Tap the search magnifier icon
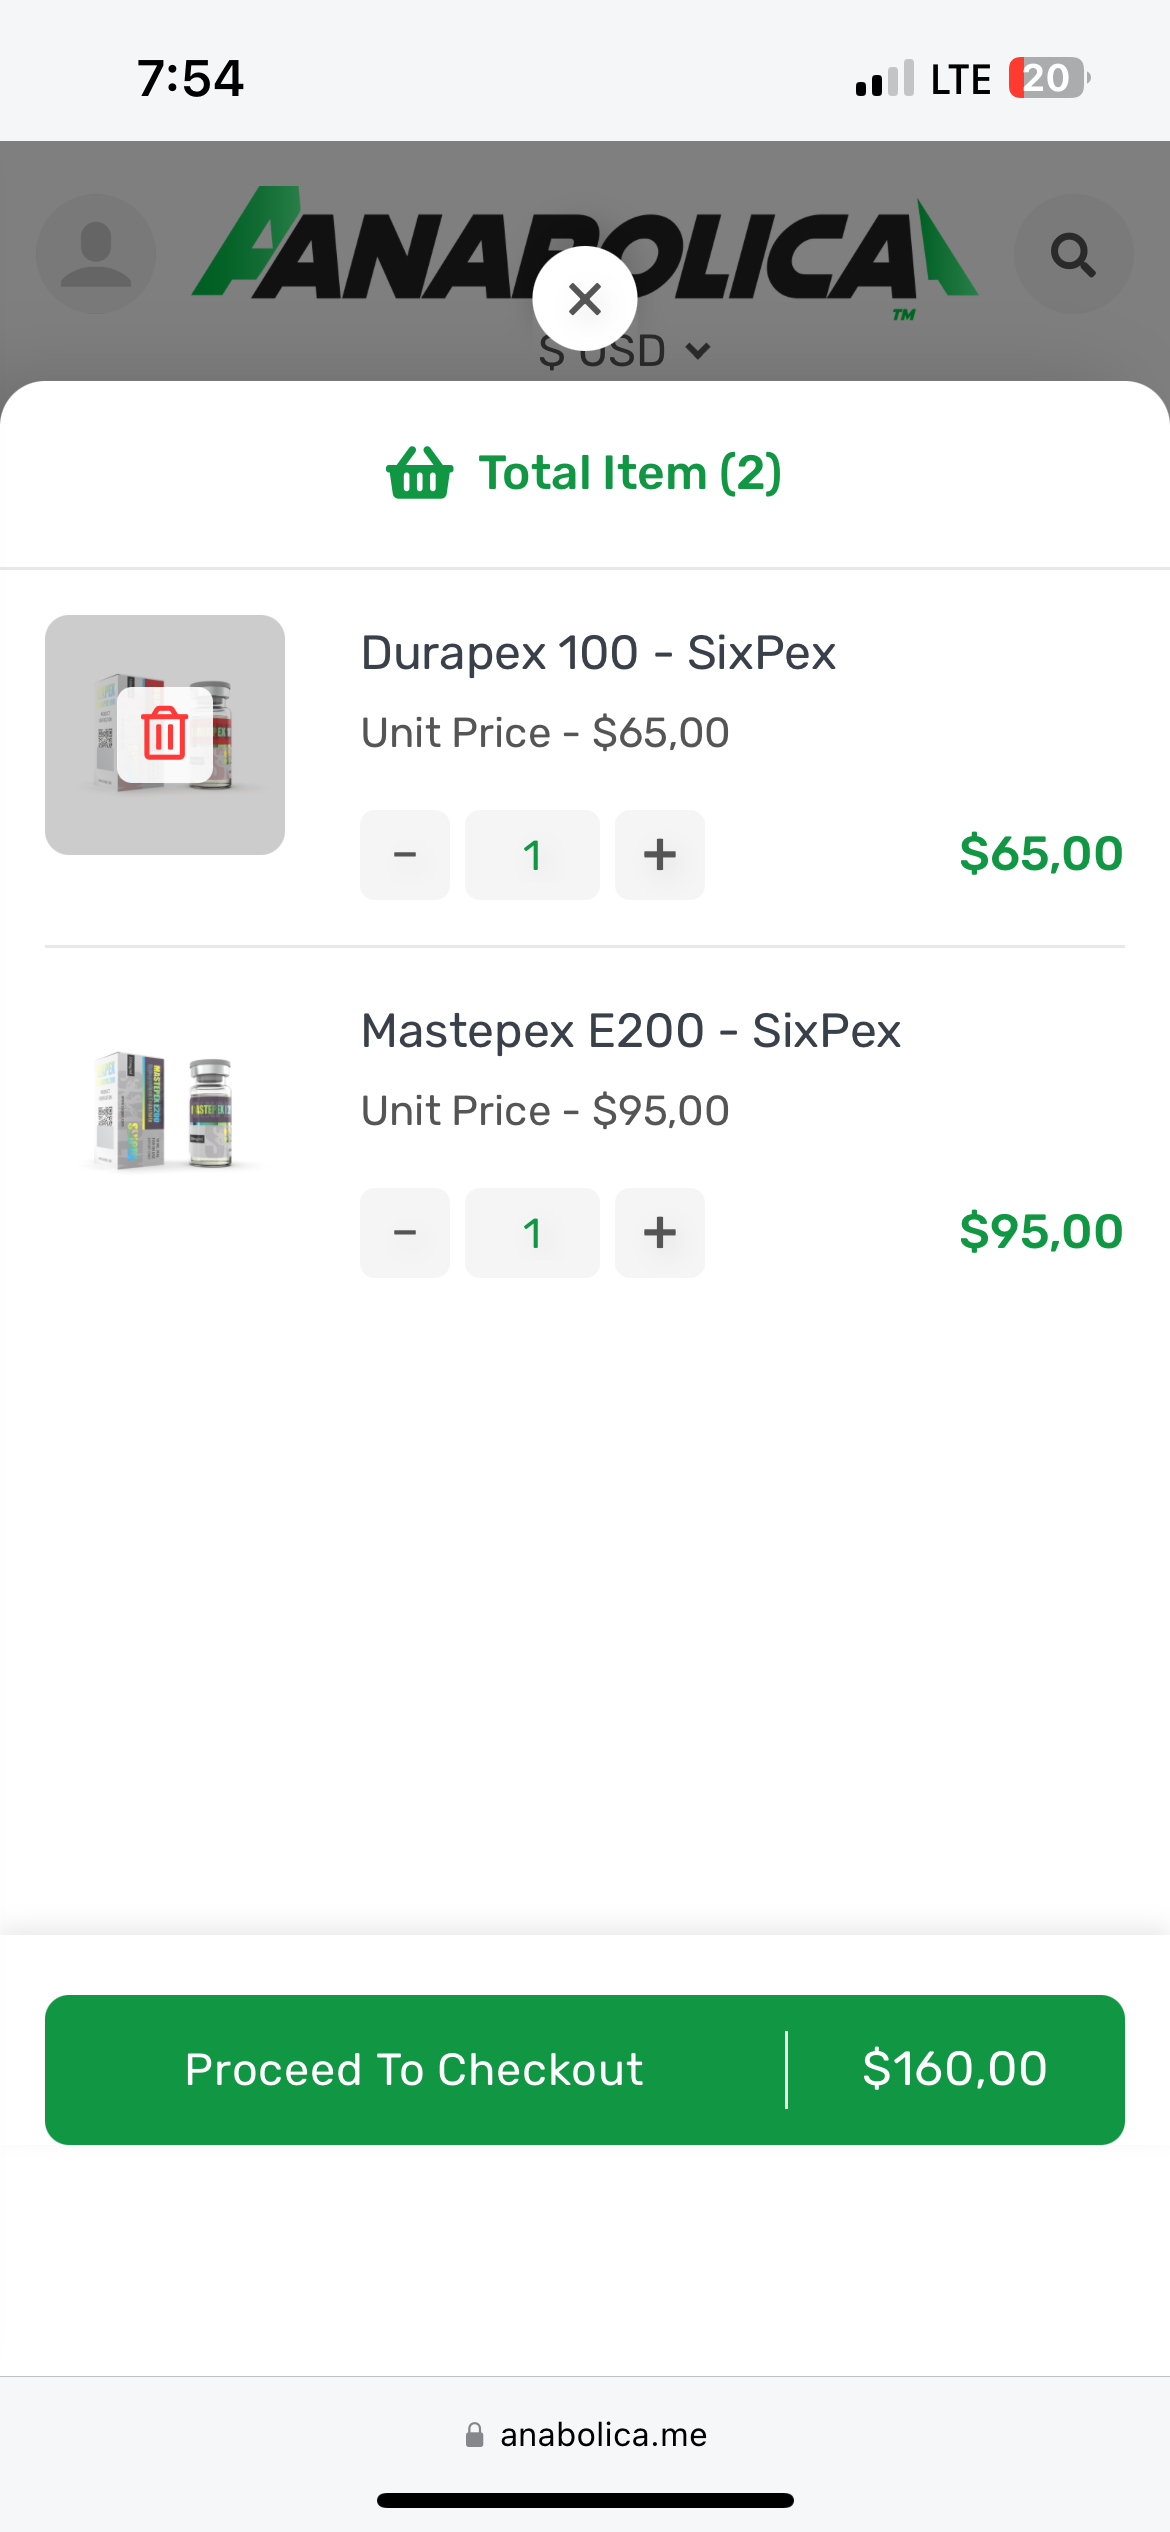Viewport: 1170px width, 2532px height. click(1073, 254)
